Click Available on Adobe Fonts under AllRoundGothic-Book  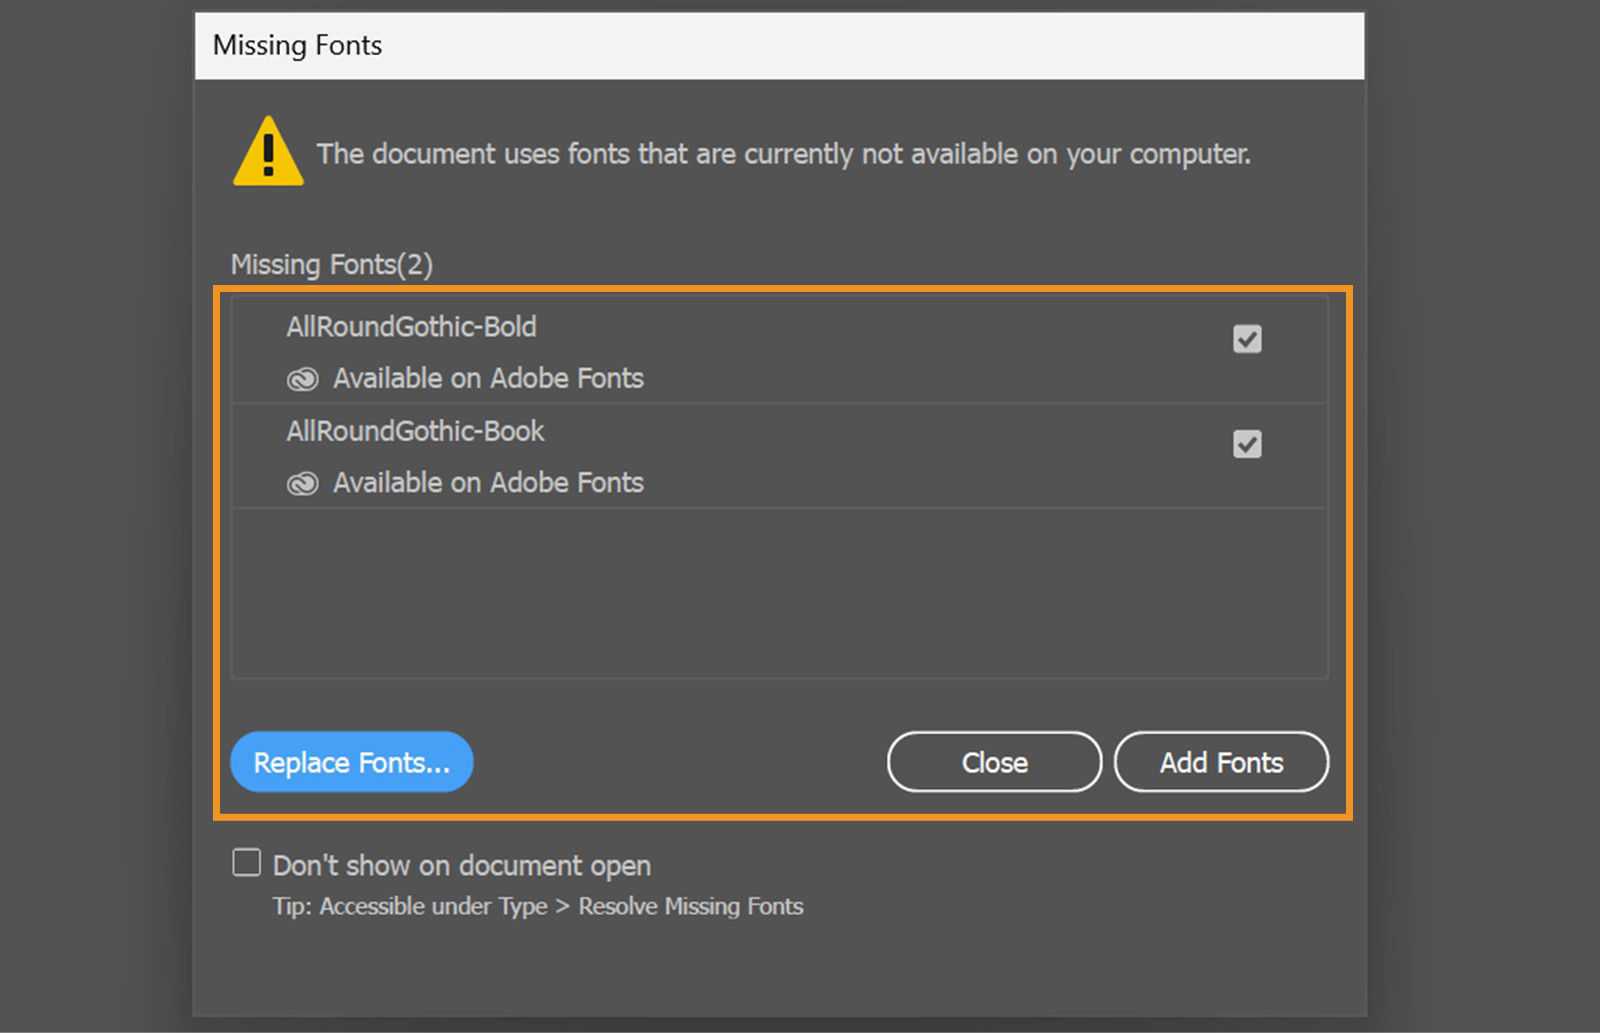point(487,483)
